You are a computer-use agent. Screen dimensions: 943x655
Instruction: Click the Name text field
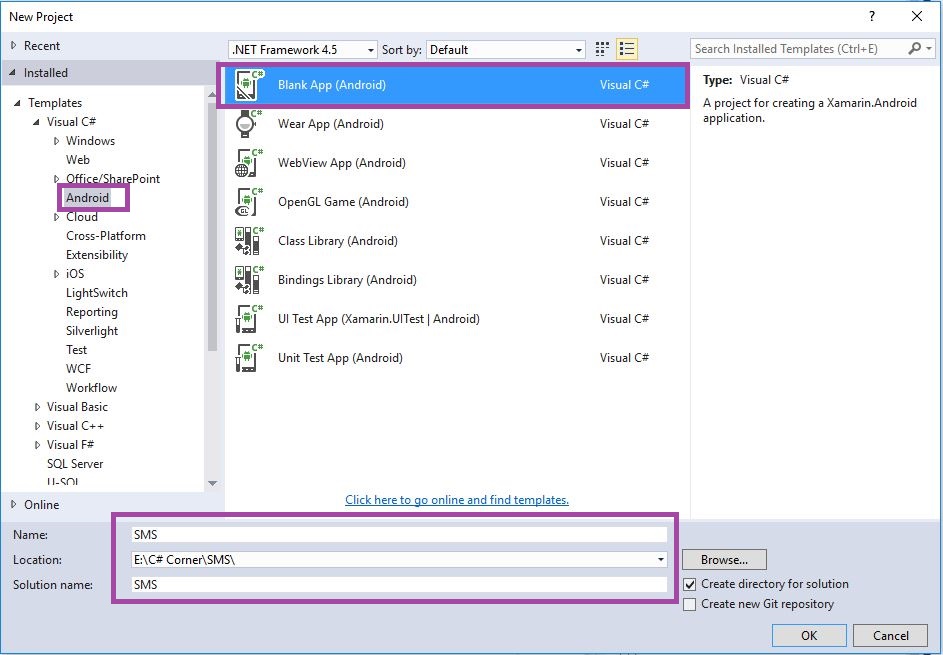click(x=399, y=535)
